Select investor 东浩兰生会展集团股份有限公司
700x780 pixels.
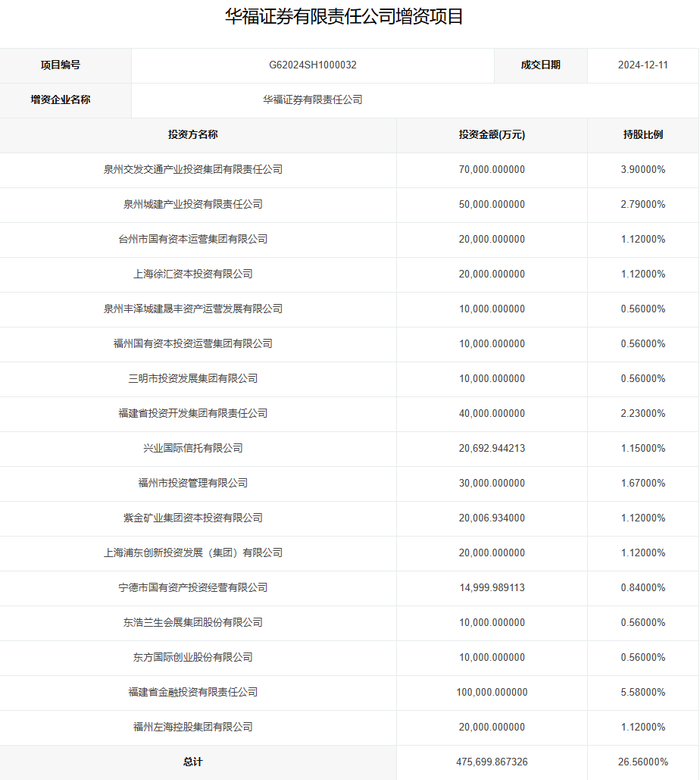[193, 622]
